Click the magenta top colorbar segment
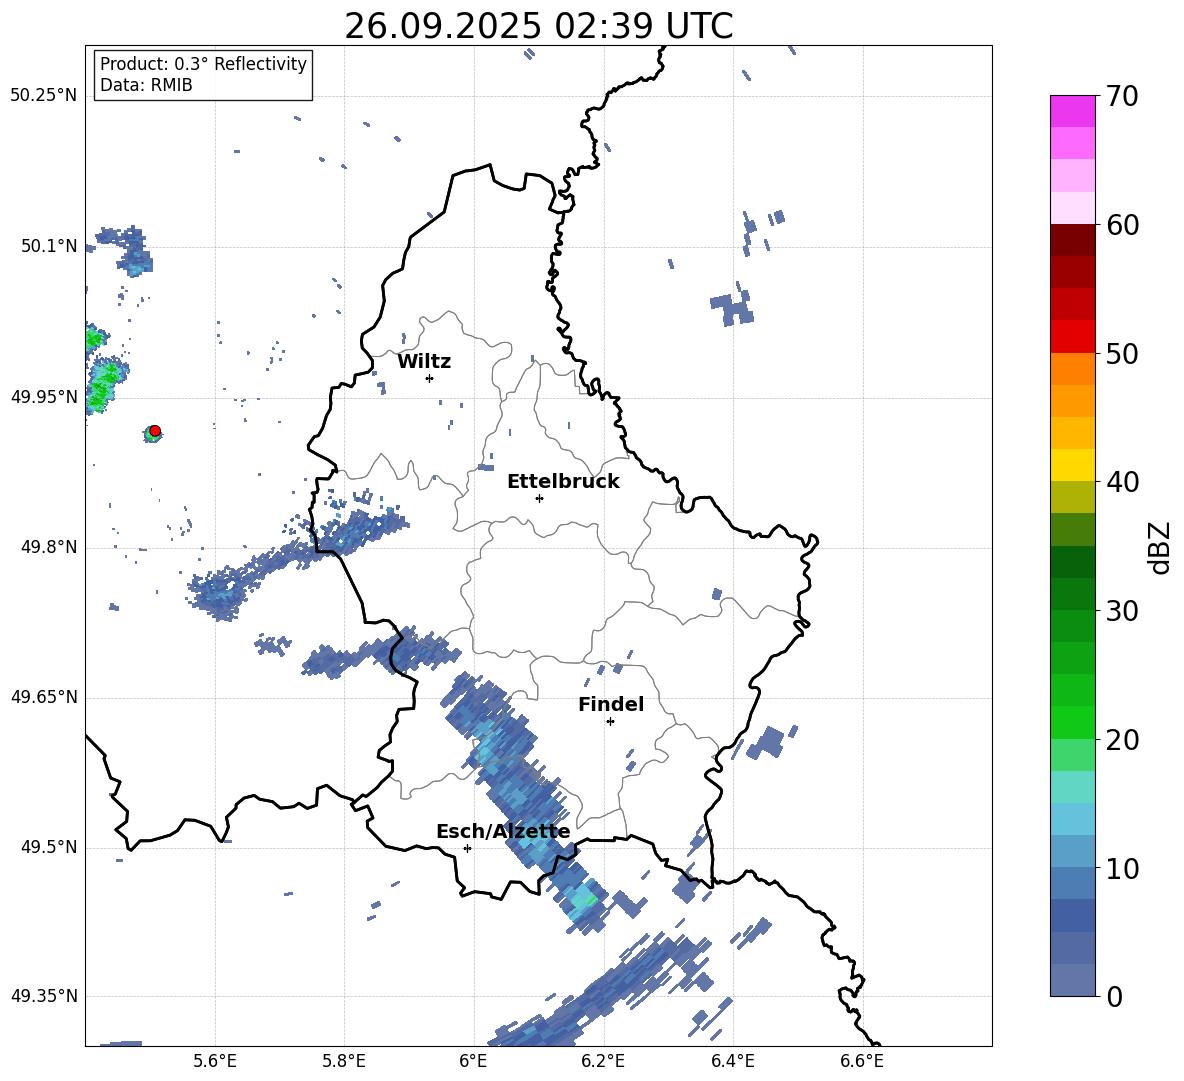 (1072, 111)
